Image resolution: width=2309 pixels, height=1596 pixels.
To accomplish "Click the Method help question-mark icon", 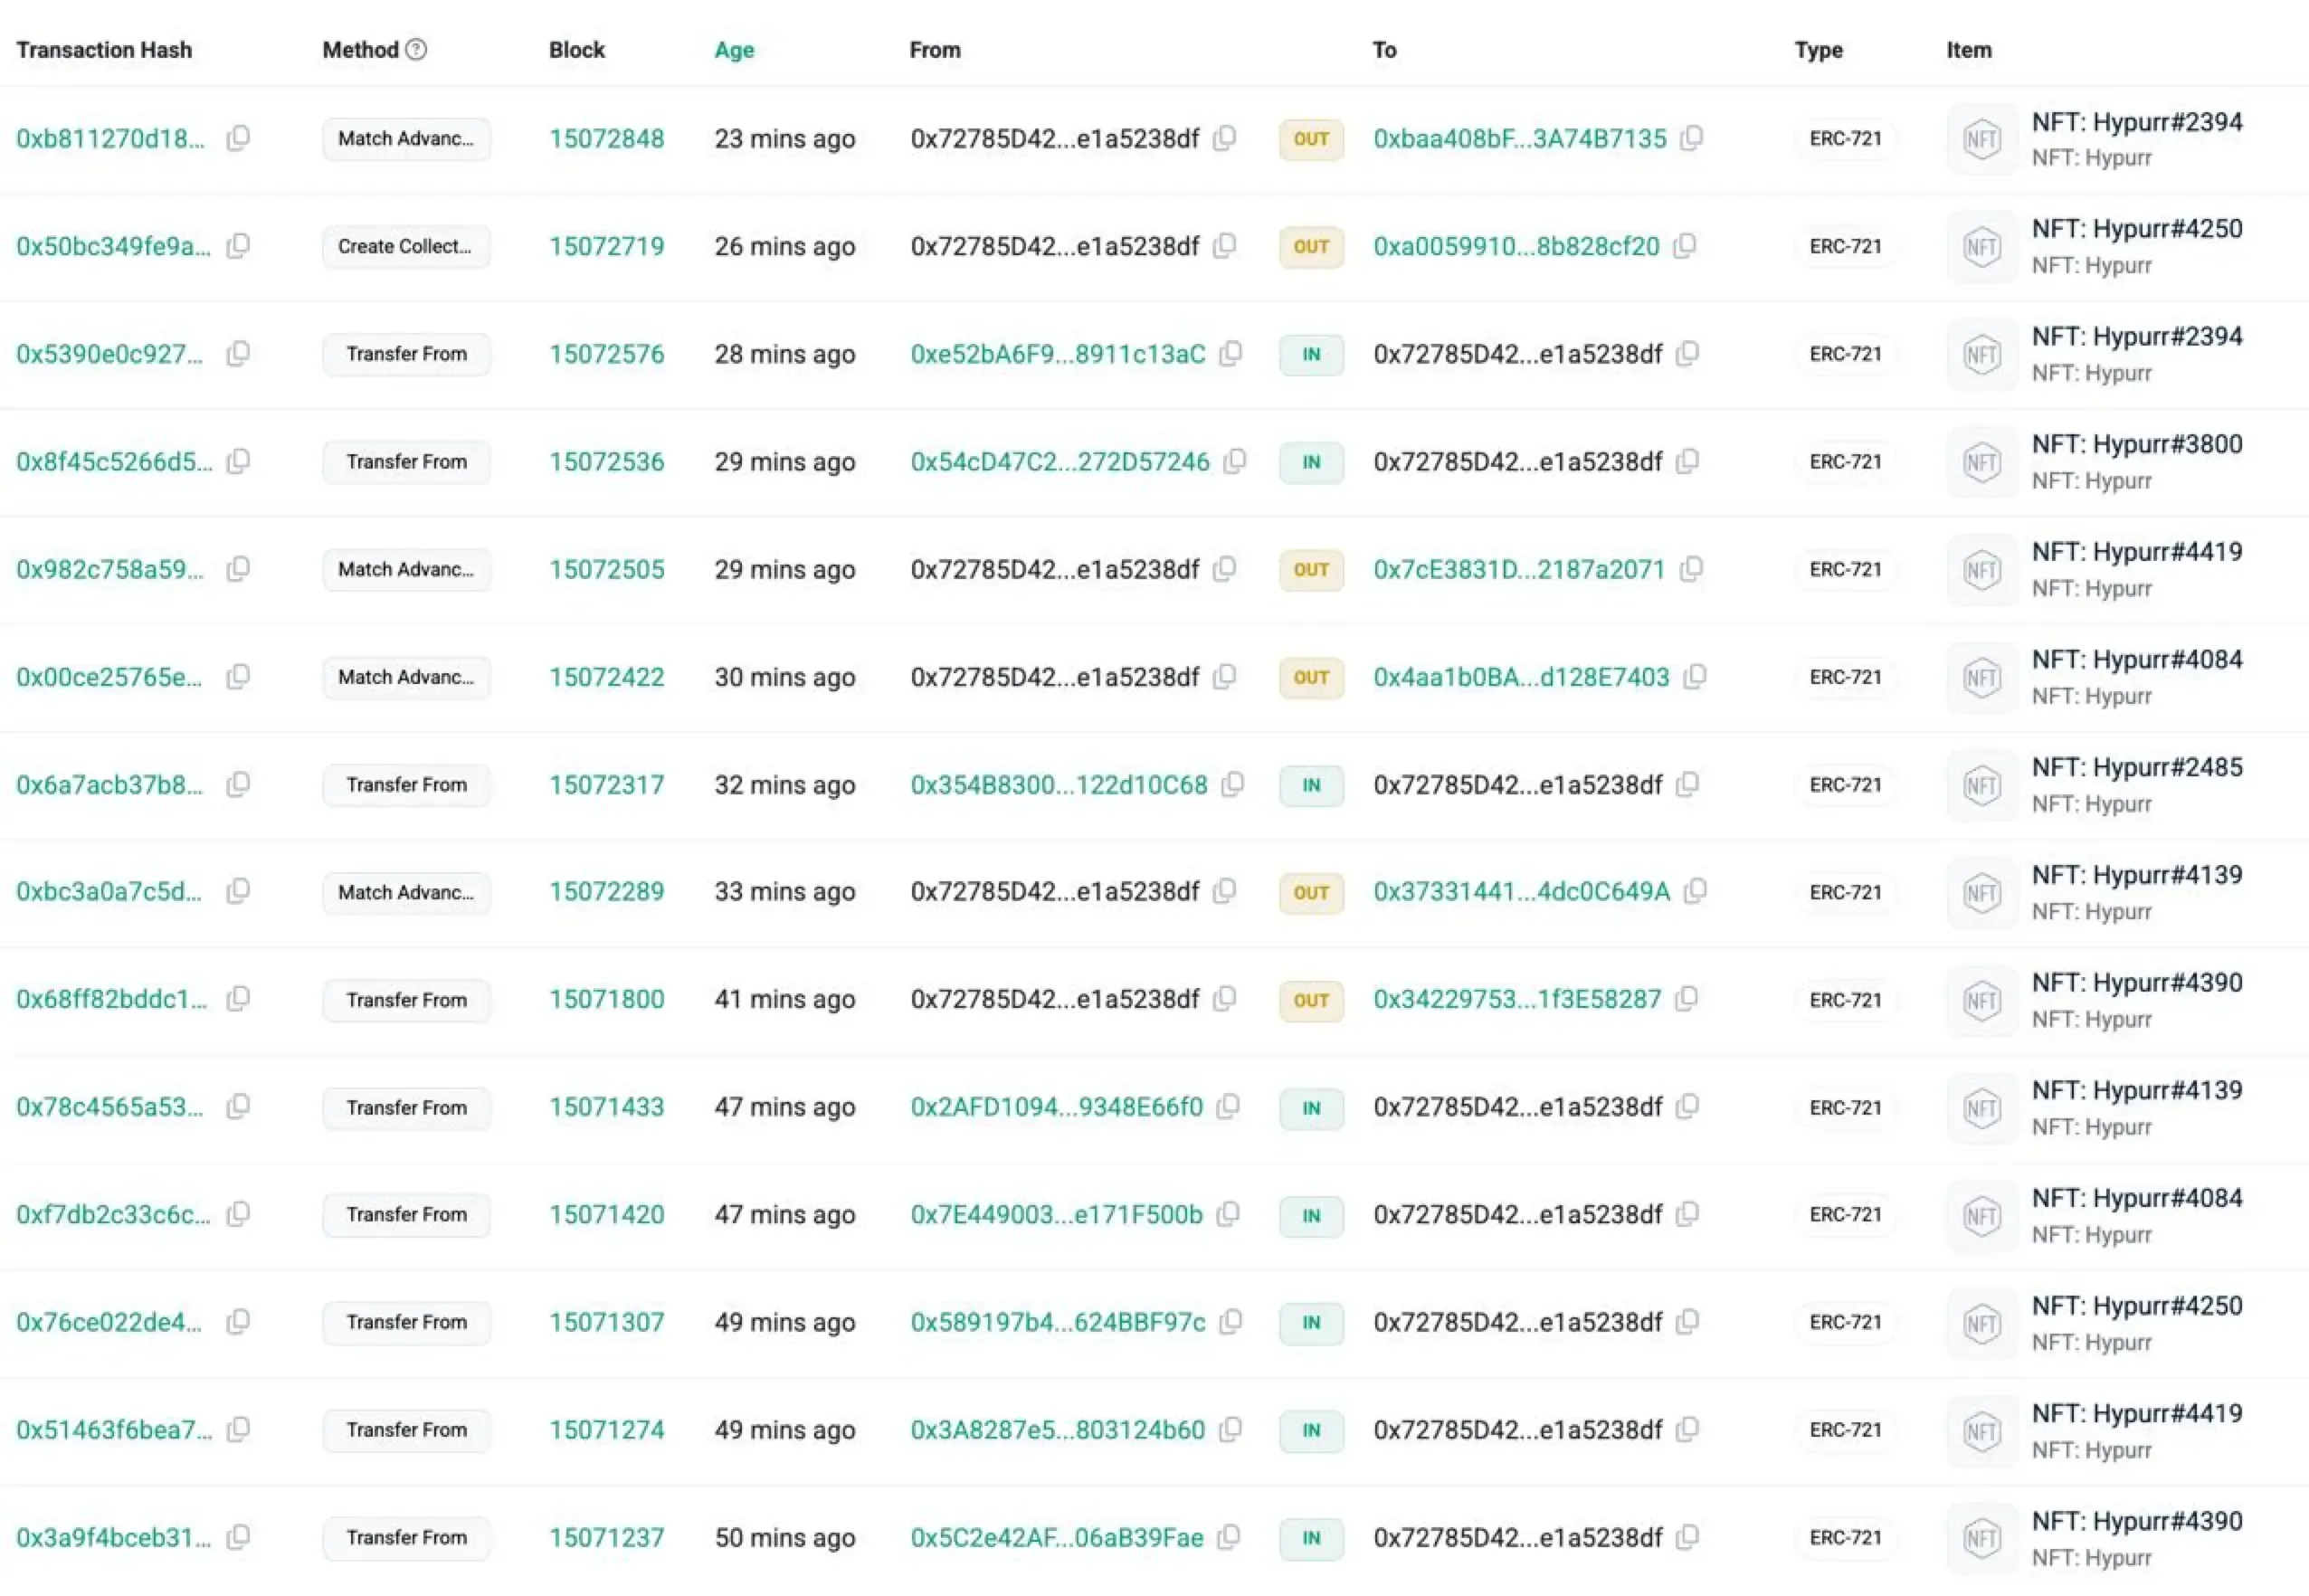I will click(x=416, y=49).
